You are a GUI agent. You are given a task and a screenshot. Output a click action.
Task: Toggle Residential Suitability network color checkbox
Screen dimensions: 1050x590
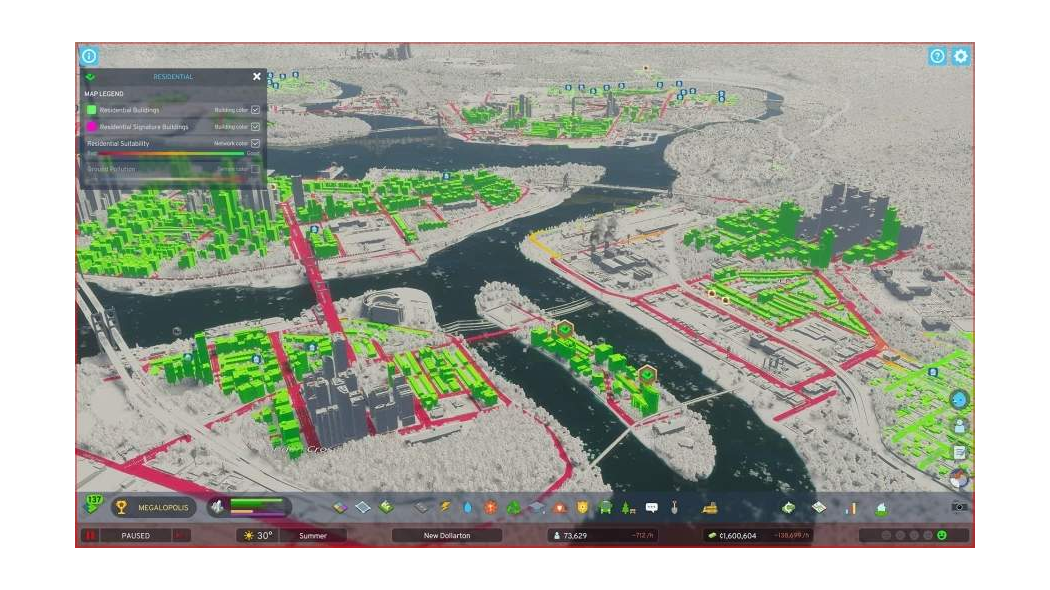(x=255, y=143)
